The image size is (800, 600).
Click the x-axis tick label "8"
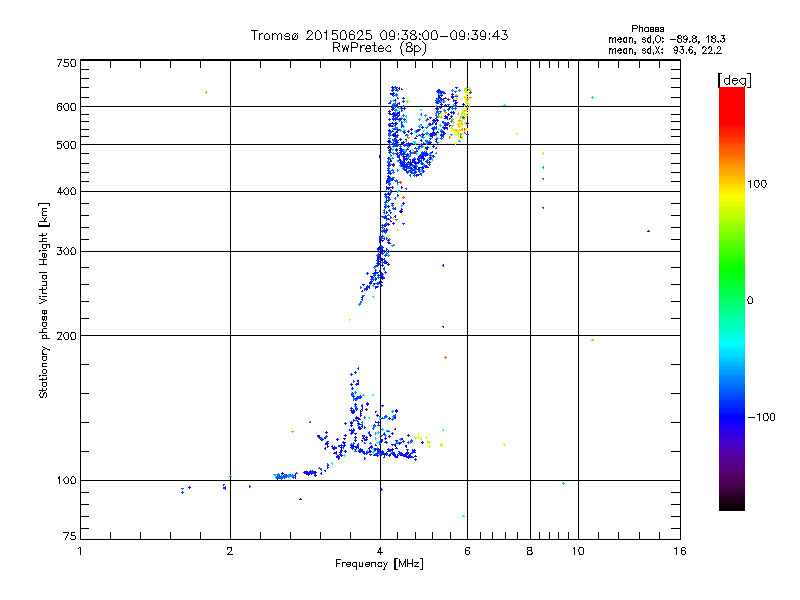coord(530,551)
